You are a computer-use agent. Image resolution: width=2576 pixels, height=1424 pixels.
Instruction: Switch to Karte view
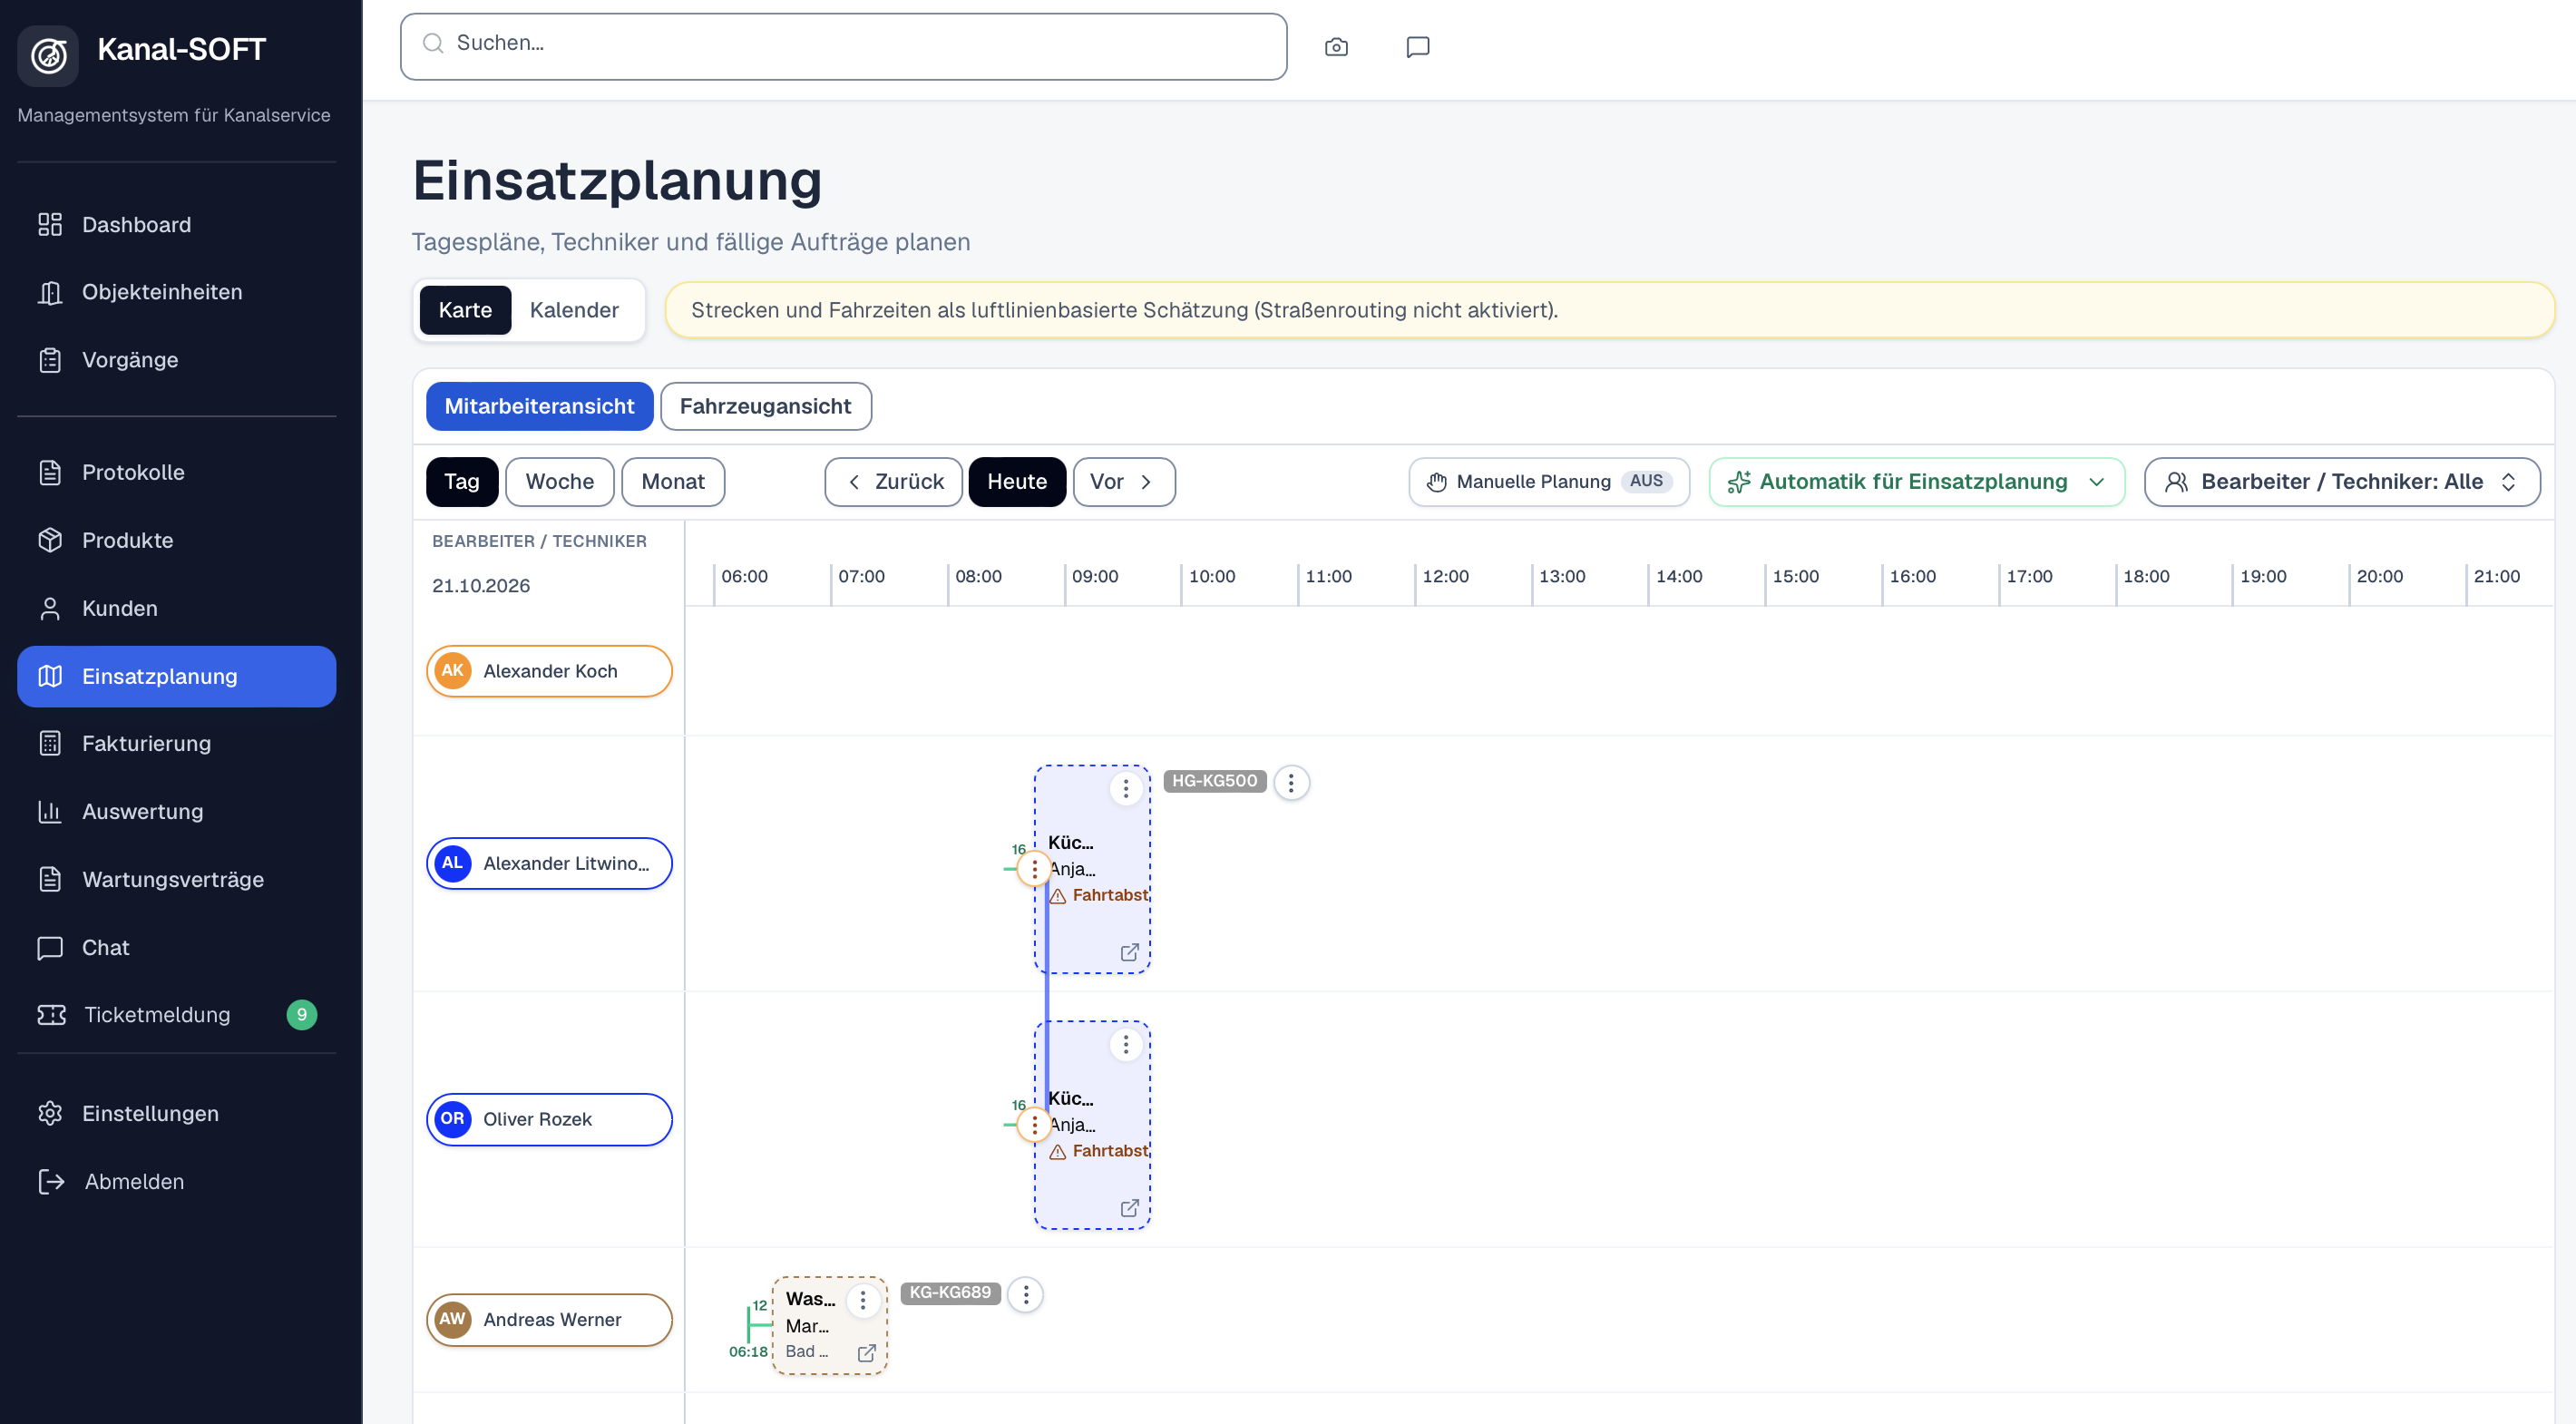point(465,310)
